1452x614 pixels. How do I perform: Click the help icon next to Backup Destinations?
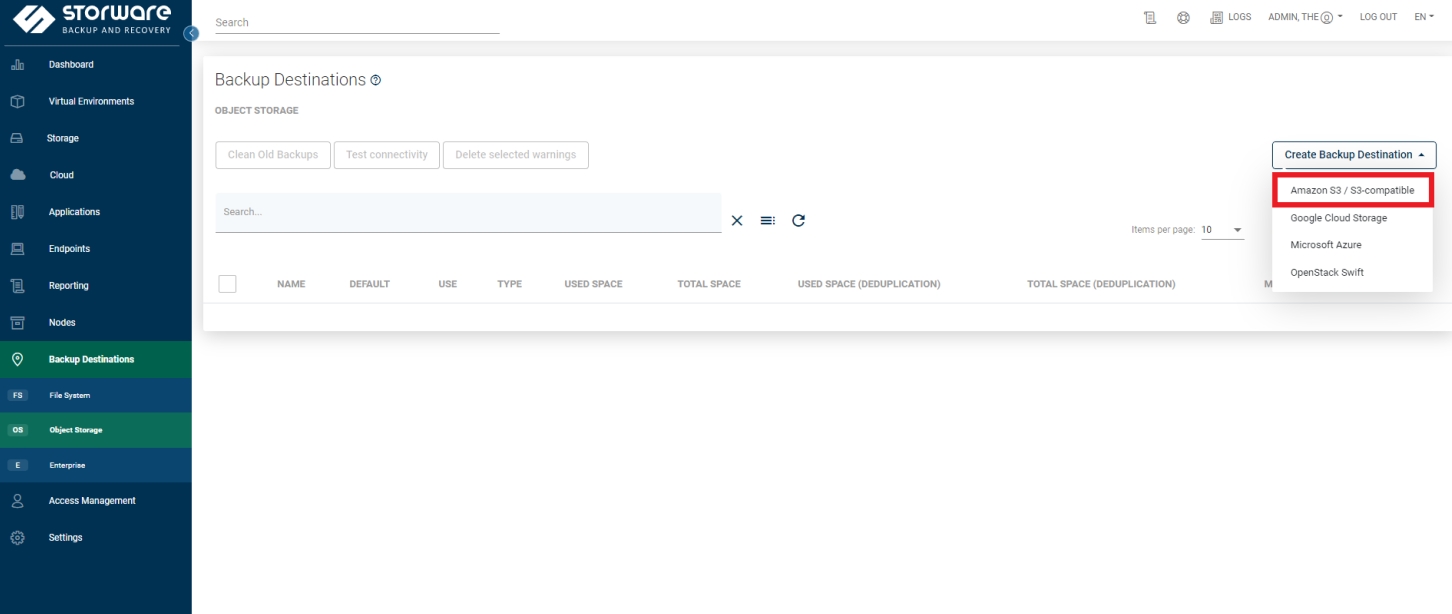[x=376, y=80]
